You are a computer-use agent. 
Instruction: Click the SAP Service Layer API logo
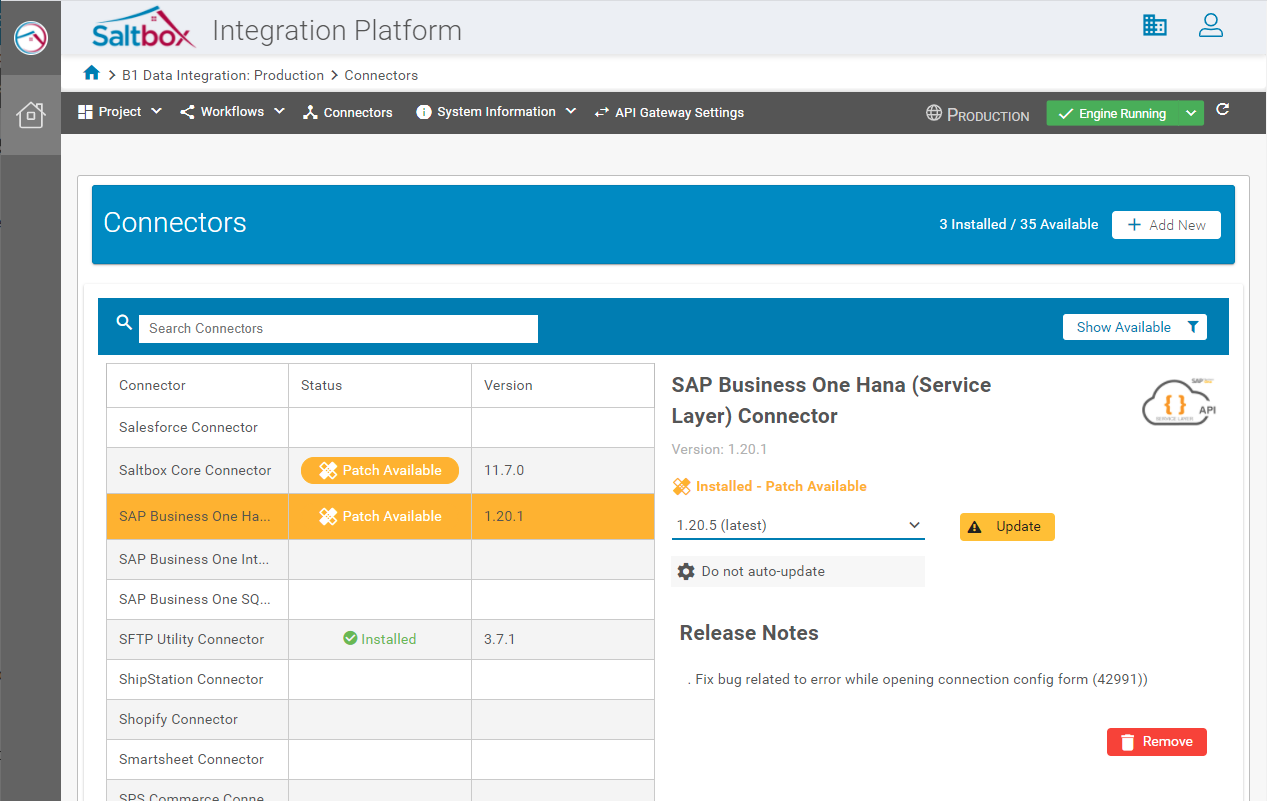pos(1180,401)
